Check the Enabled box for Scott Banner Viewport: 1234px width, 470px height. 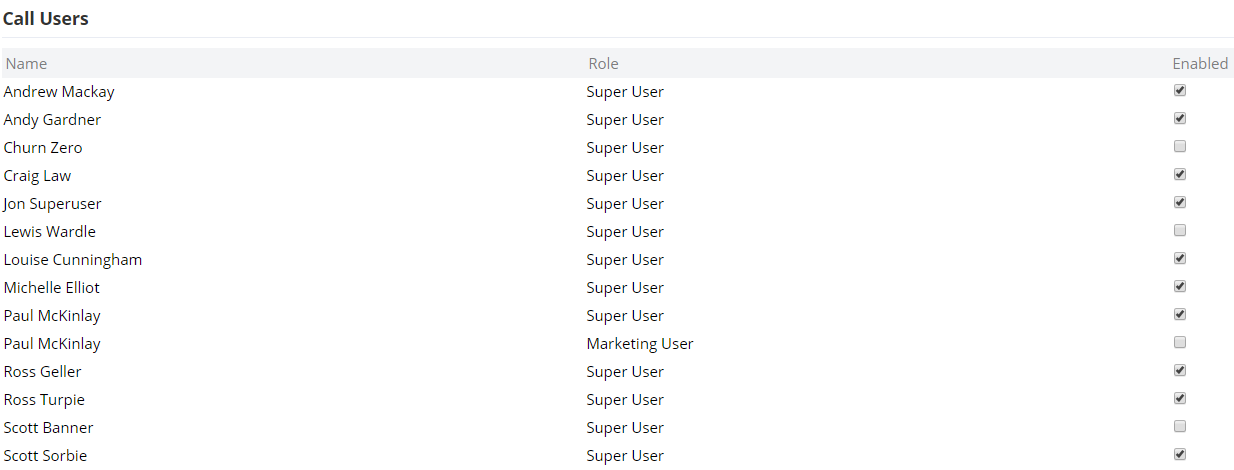pos(1180,426)
